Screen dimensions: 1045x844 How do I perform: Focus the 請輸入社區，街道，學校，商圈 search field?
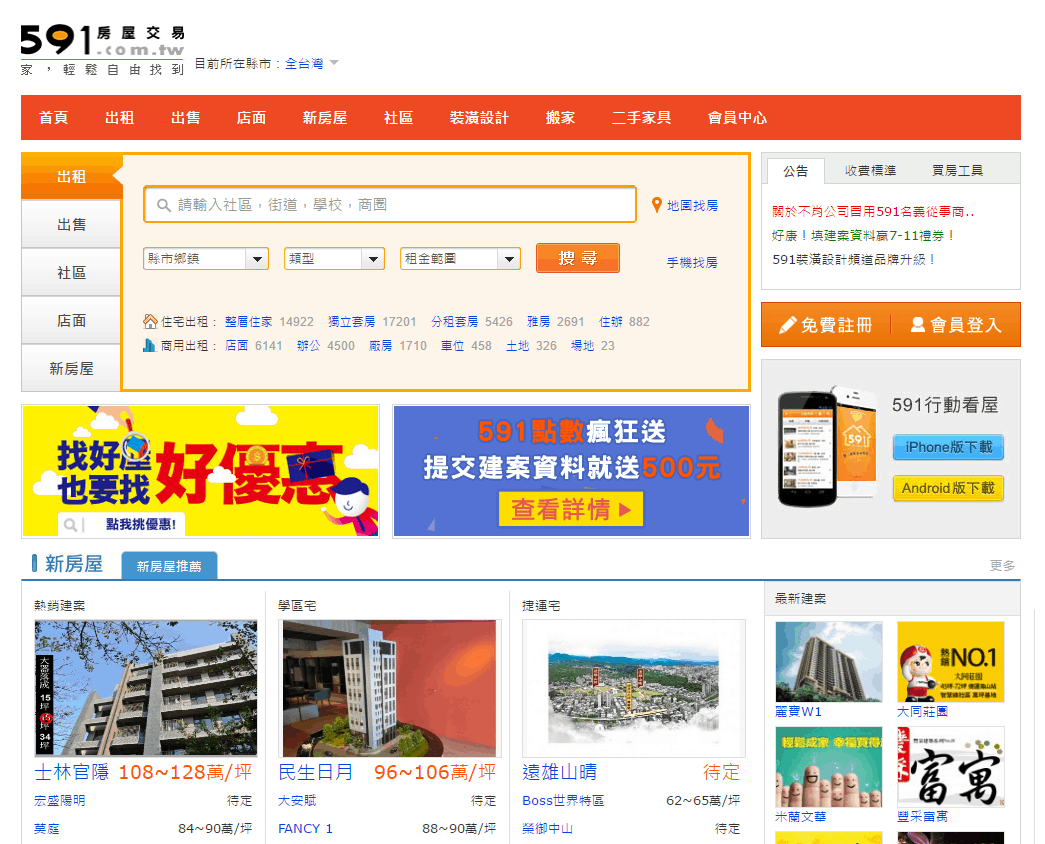click(x=390, y=204)
